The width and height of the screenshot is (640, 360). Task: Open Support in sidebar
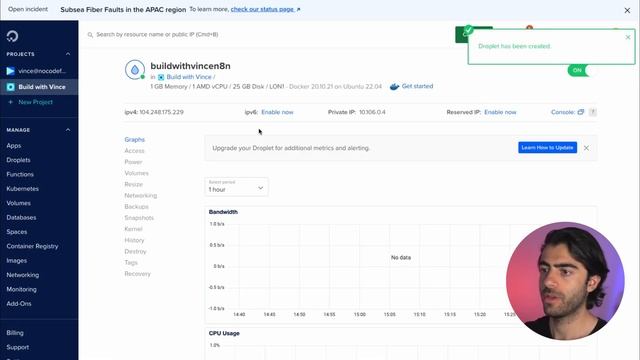pos(18,347)
